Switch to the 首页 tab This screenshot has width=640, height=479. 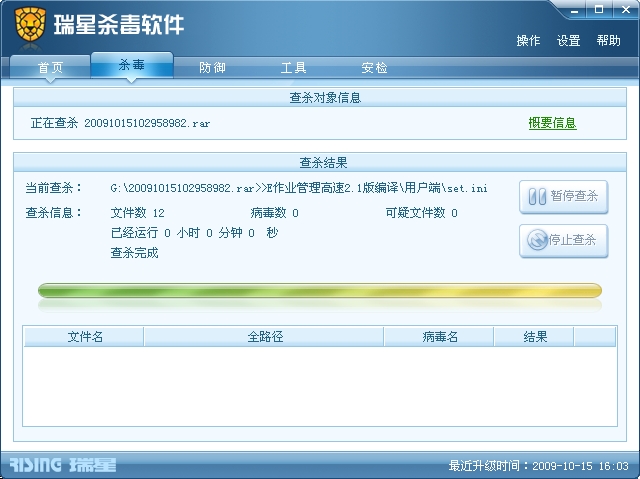tap(50, 67)
